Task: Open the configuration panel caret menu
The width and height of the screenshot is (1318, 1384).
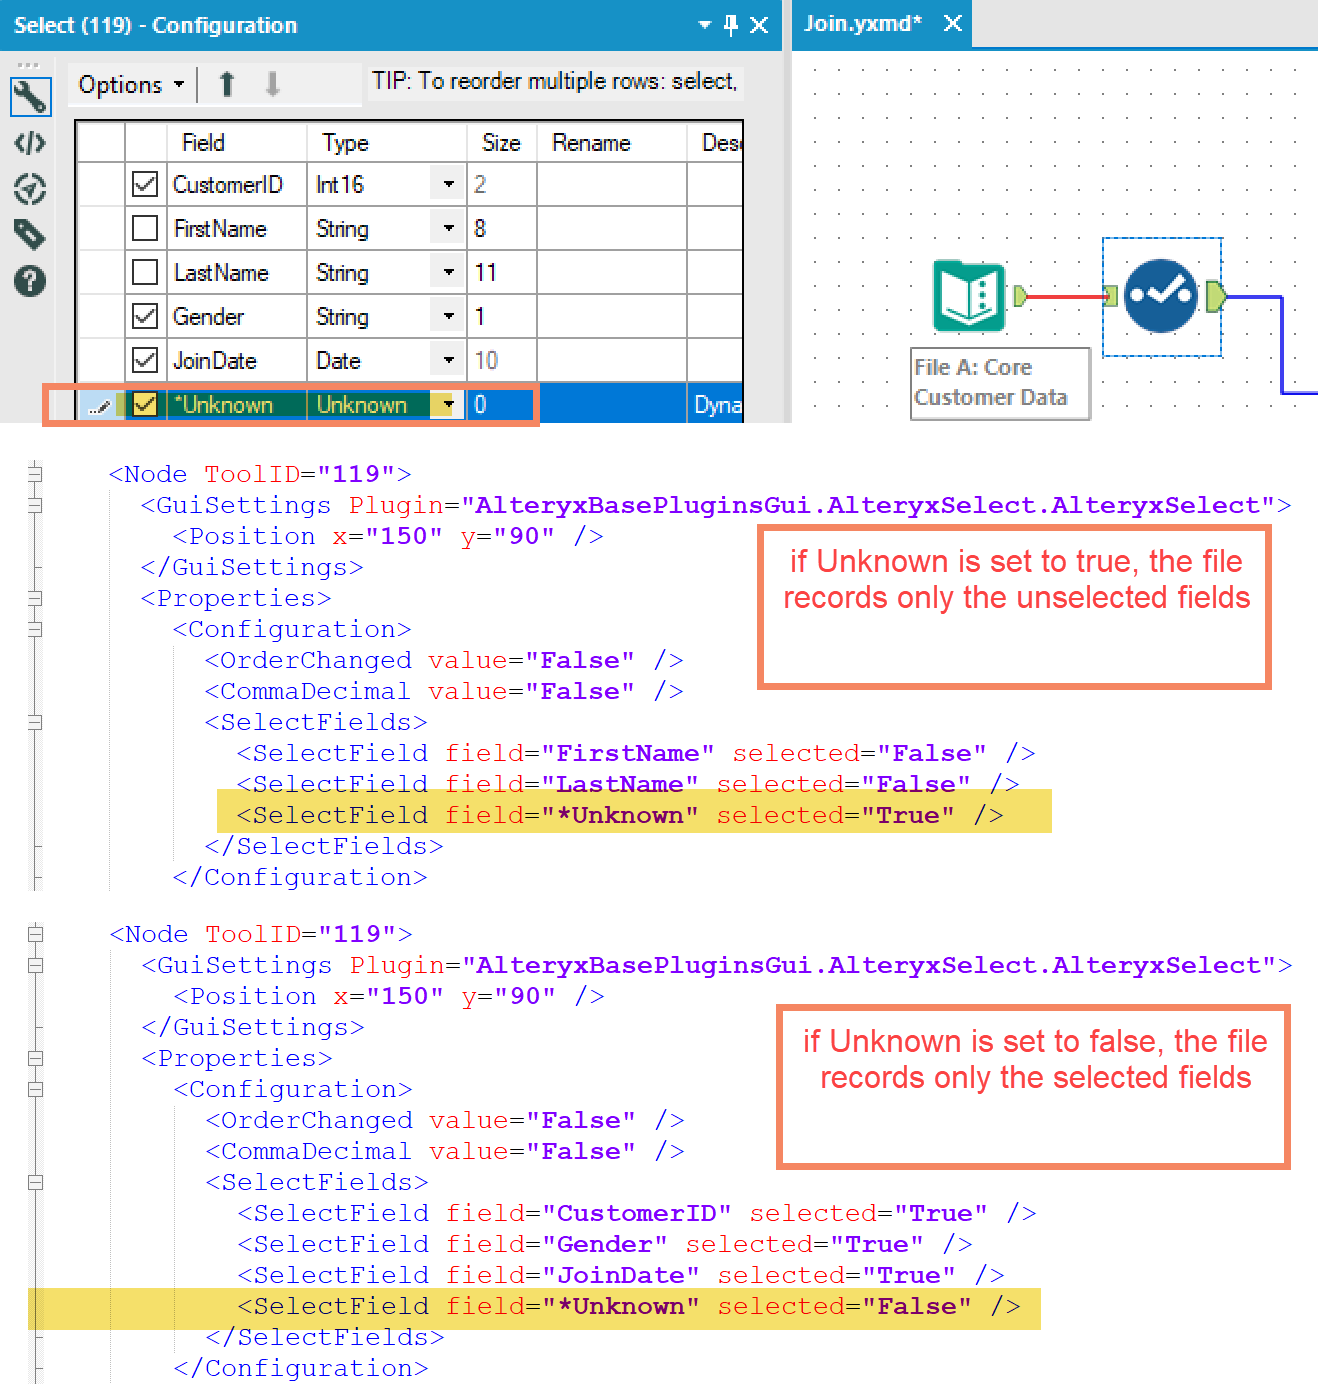Action: (x=705, y=25)
